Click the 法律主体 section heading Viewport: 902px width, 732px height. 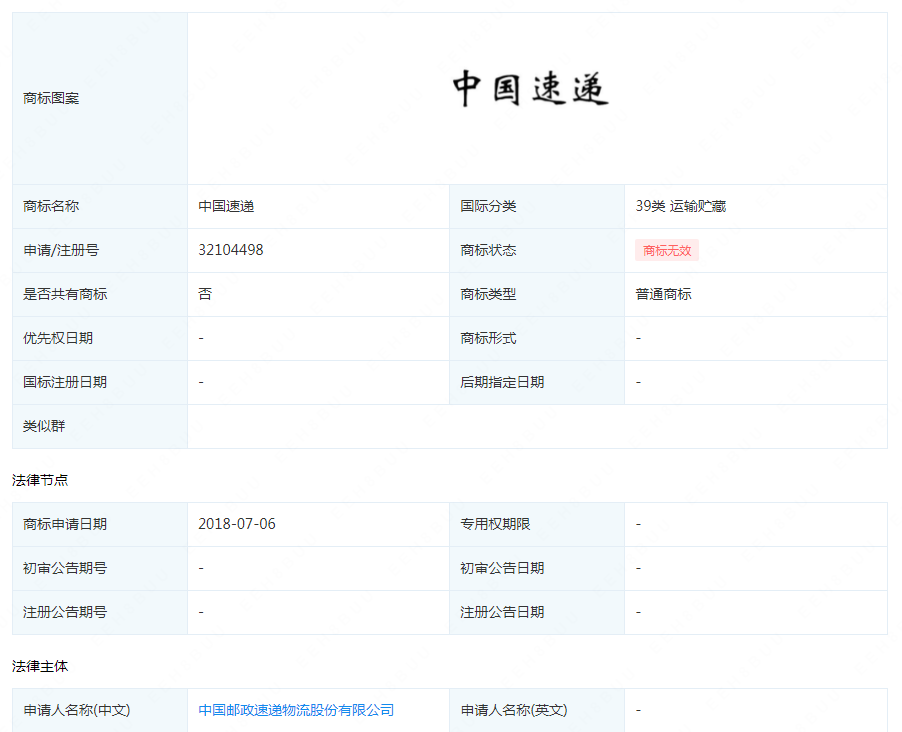[40, 666]
